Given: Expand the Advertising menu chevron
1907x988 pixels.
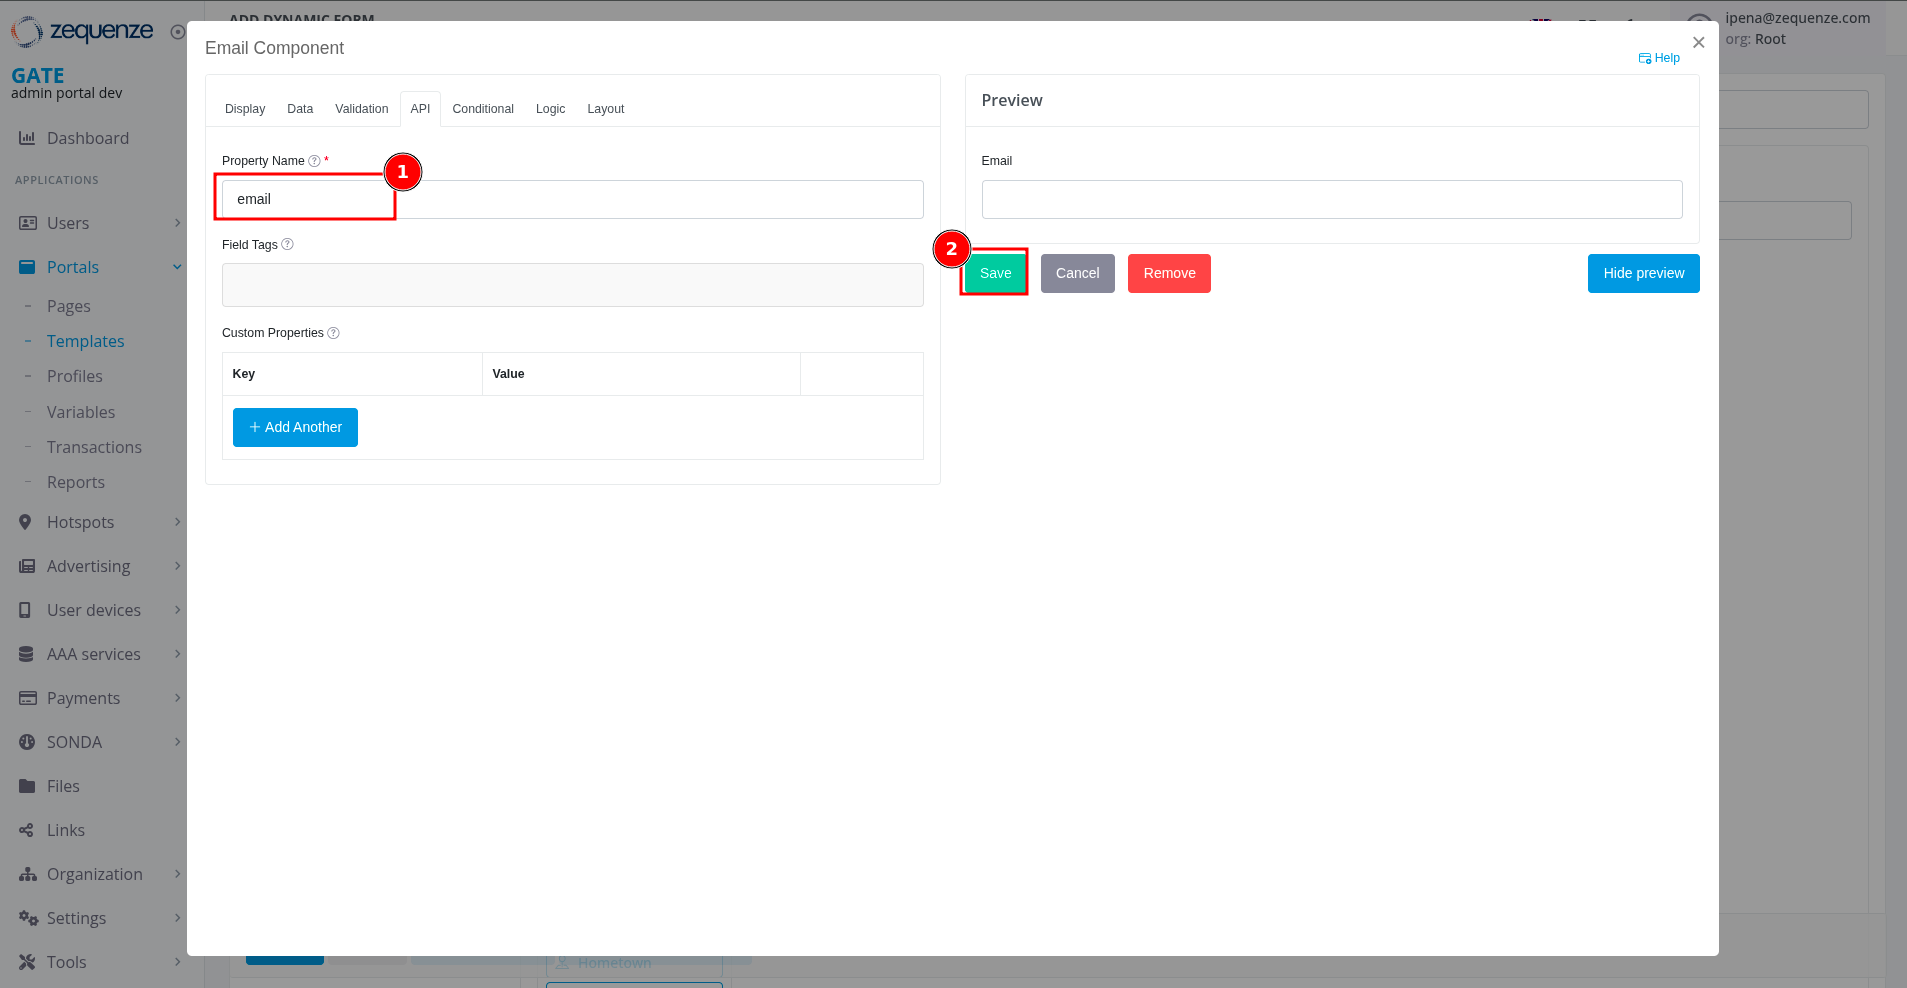Looking at the screenshot, I should tap(177, 566).
